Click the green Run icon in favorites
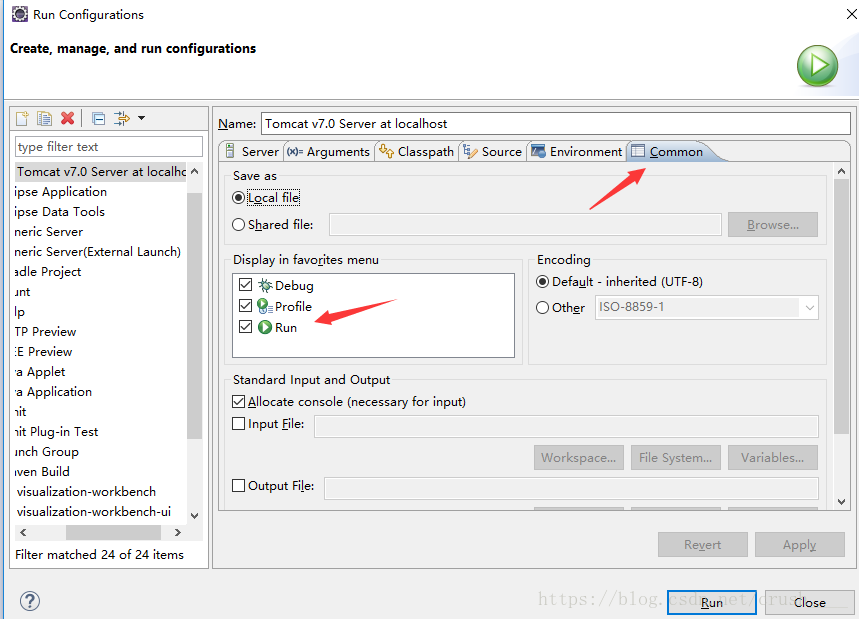Screen dimensions: 859x619 [x=265, y=328]
